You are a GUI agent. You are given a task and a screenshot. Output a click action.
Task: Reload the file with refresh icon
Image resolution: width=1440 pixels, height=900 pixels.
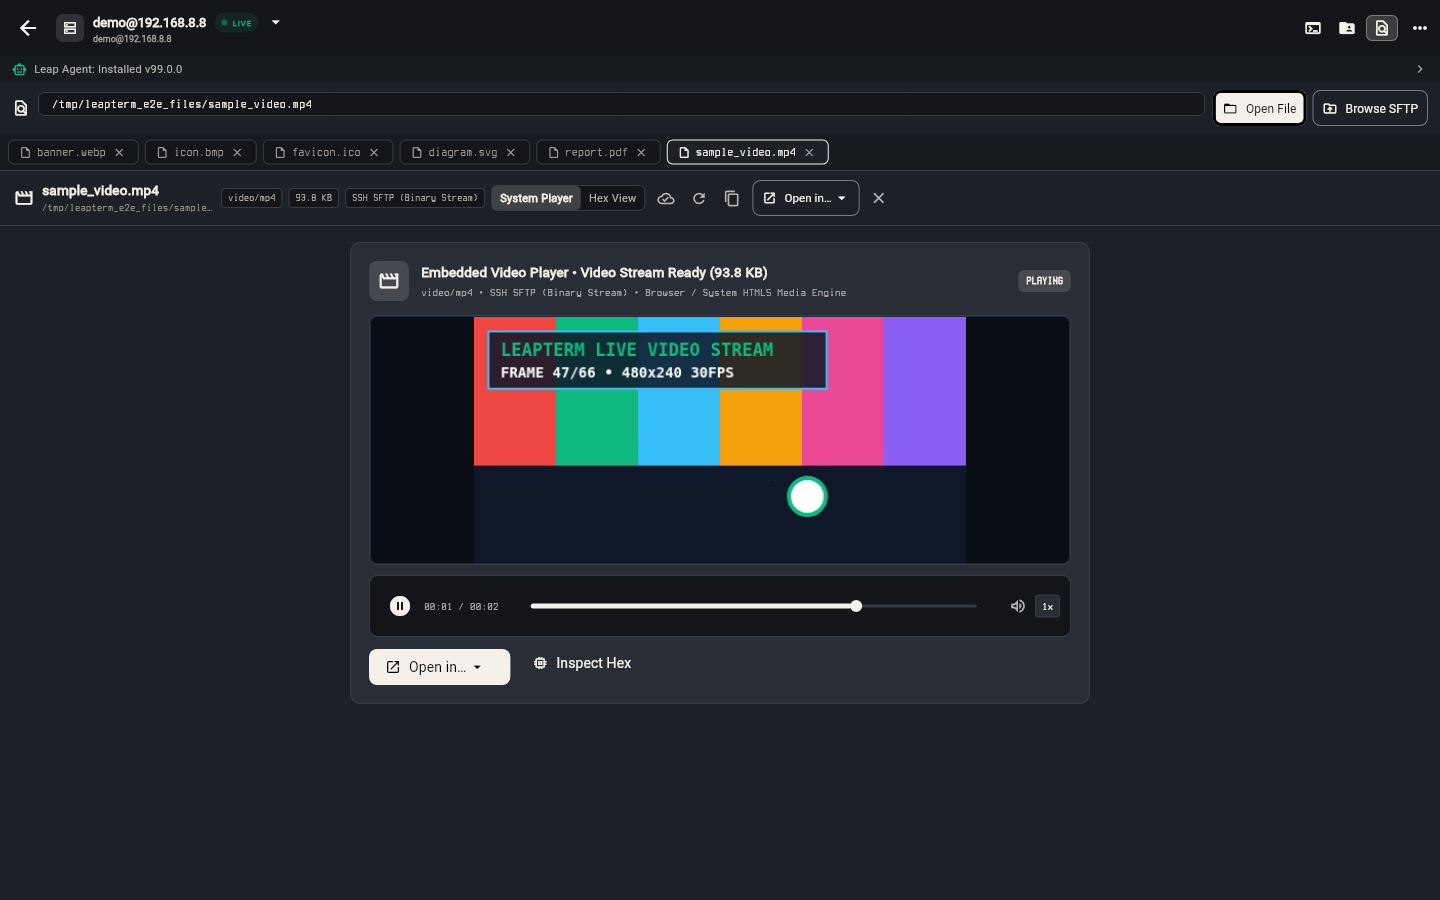pyautogui.click(x=699, y=198)
